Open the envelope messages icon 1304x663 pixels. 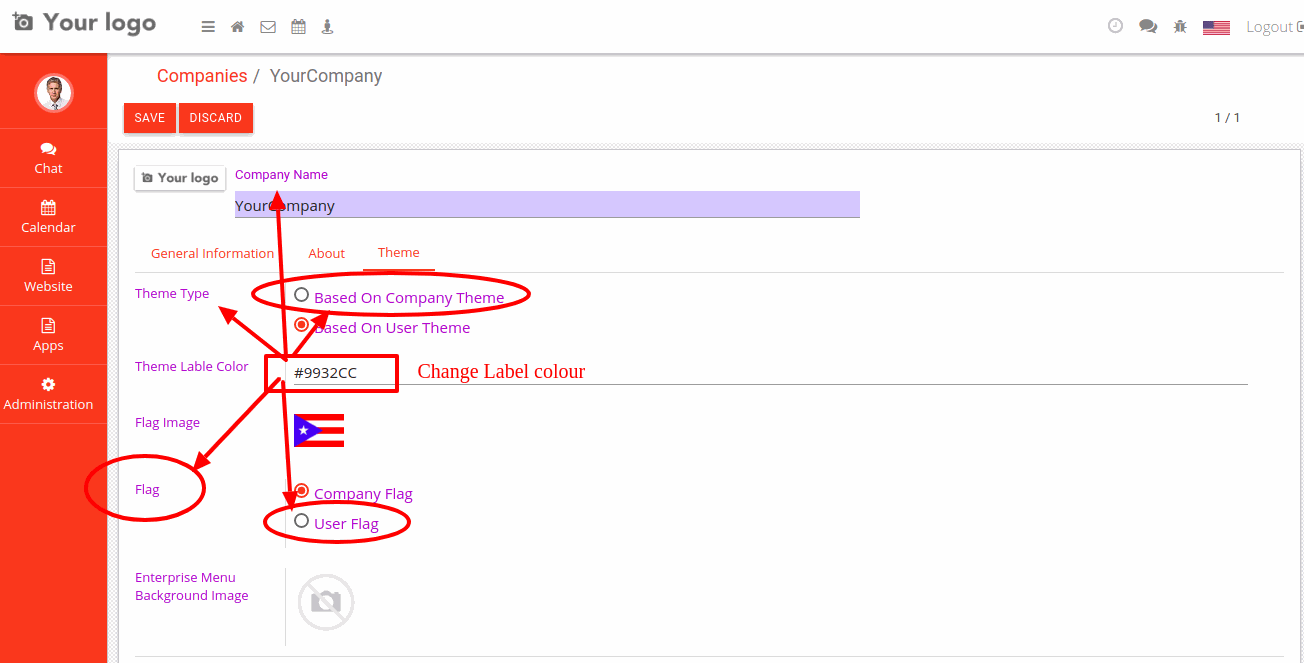click(268, 27)
